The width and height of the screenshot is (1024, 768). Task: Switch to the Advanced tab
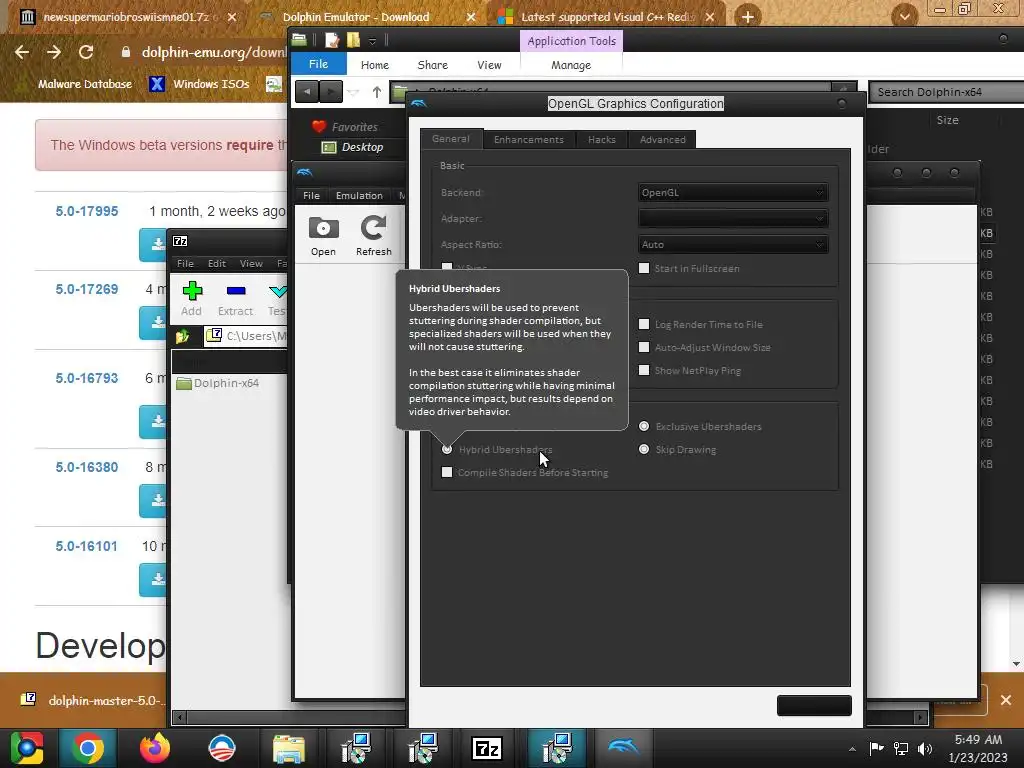pos(662,139)
